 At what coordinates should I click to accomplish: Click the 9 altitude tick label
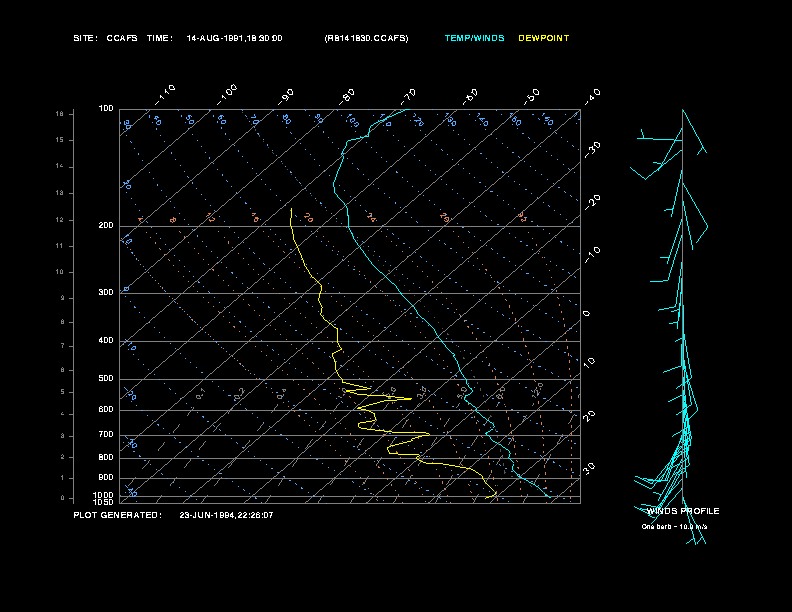(x=63, y=298)
